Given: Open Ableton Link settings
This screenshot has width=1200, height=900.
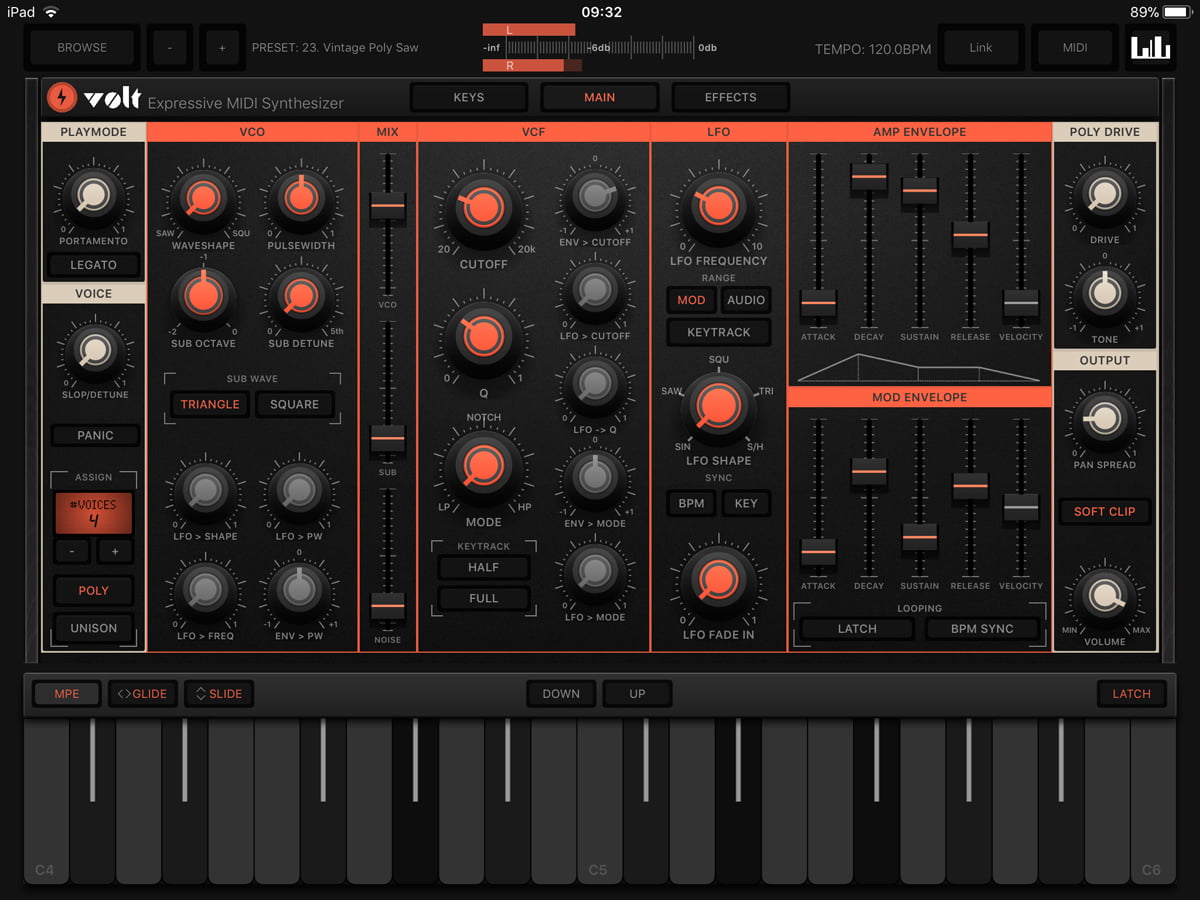Looking at the screenshot, I should point(981,47).
